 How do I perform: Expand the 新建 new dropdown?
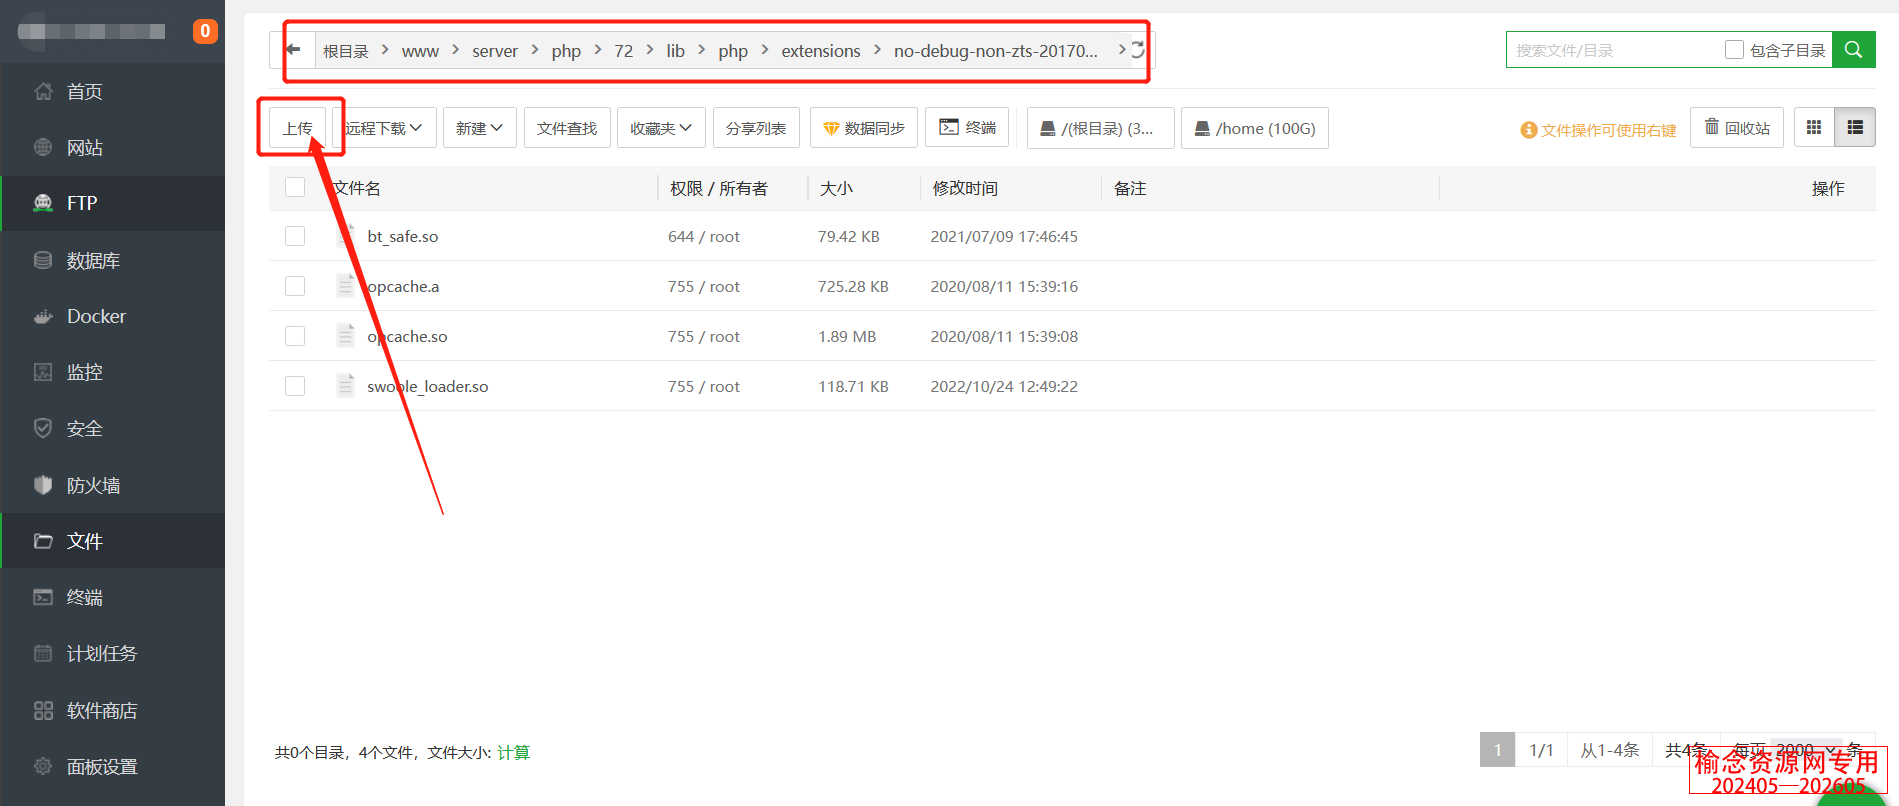(x=480, y=128)
